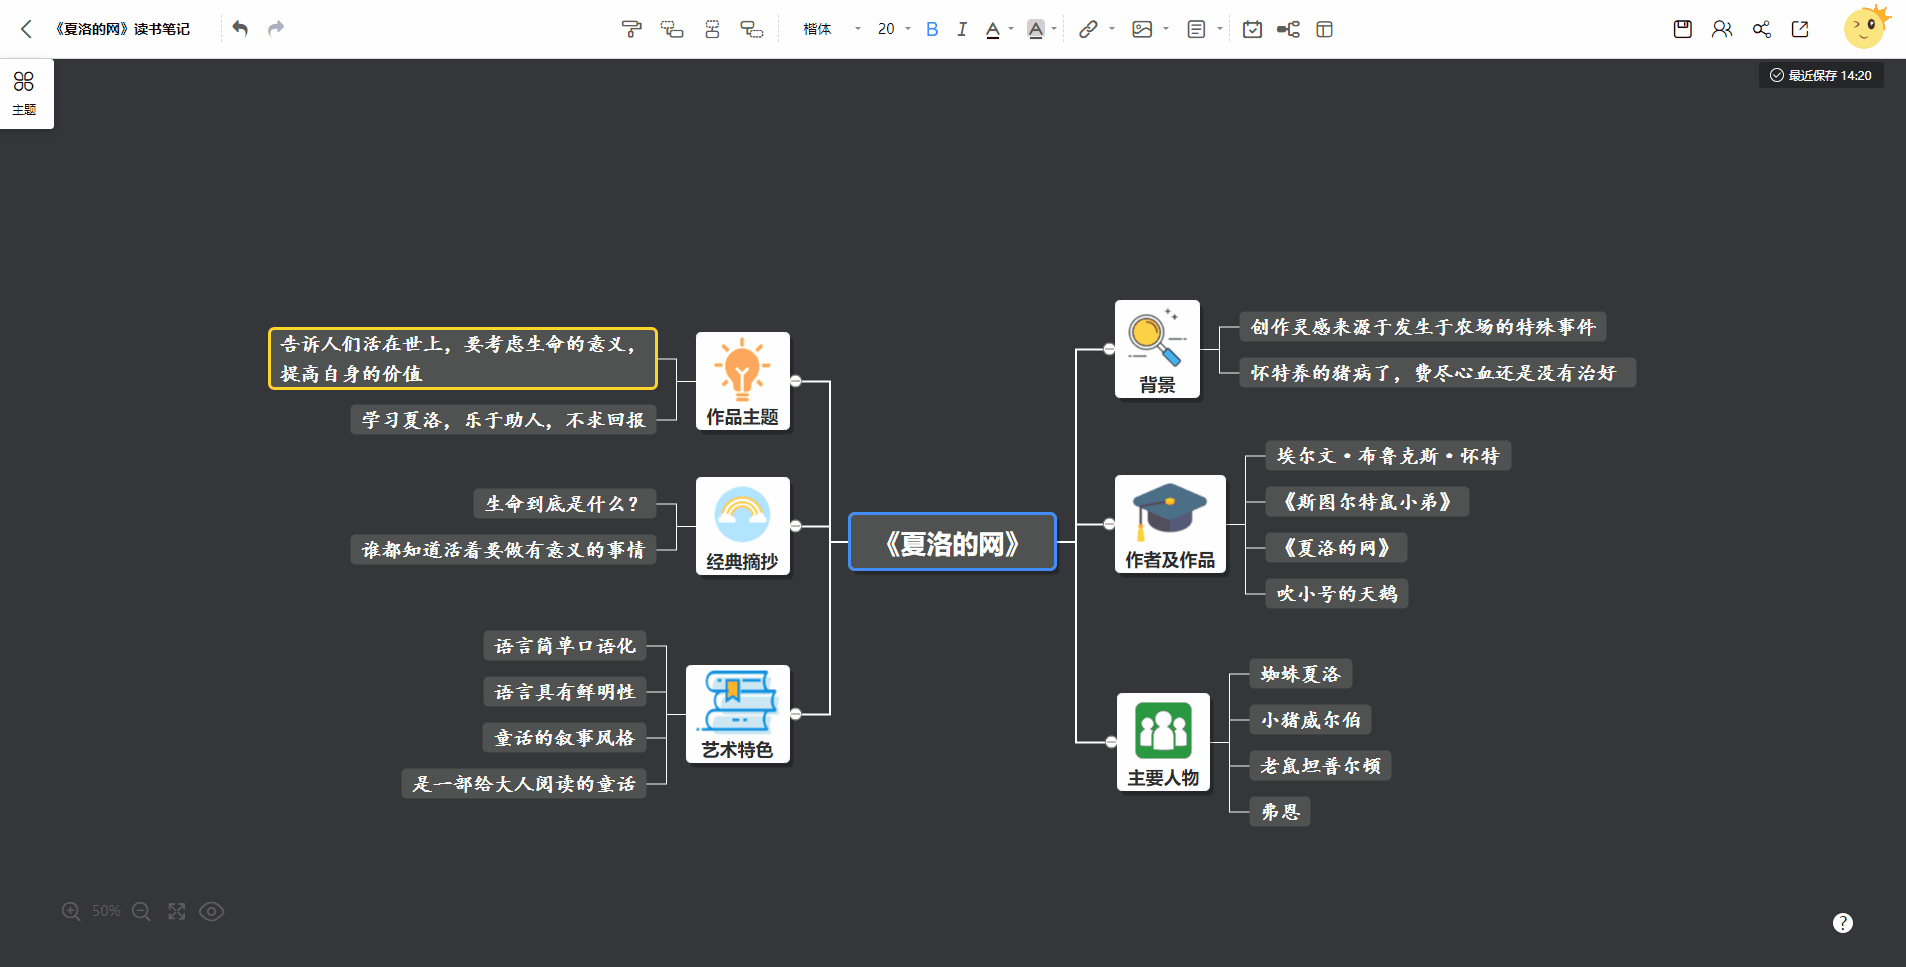Toggle the eye preview icon
The width and height of the screenshot is (1906, 967).
[x=211, y=911]
